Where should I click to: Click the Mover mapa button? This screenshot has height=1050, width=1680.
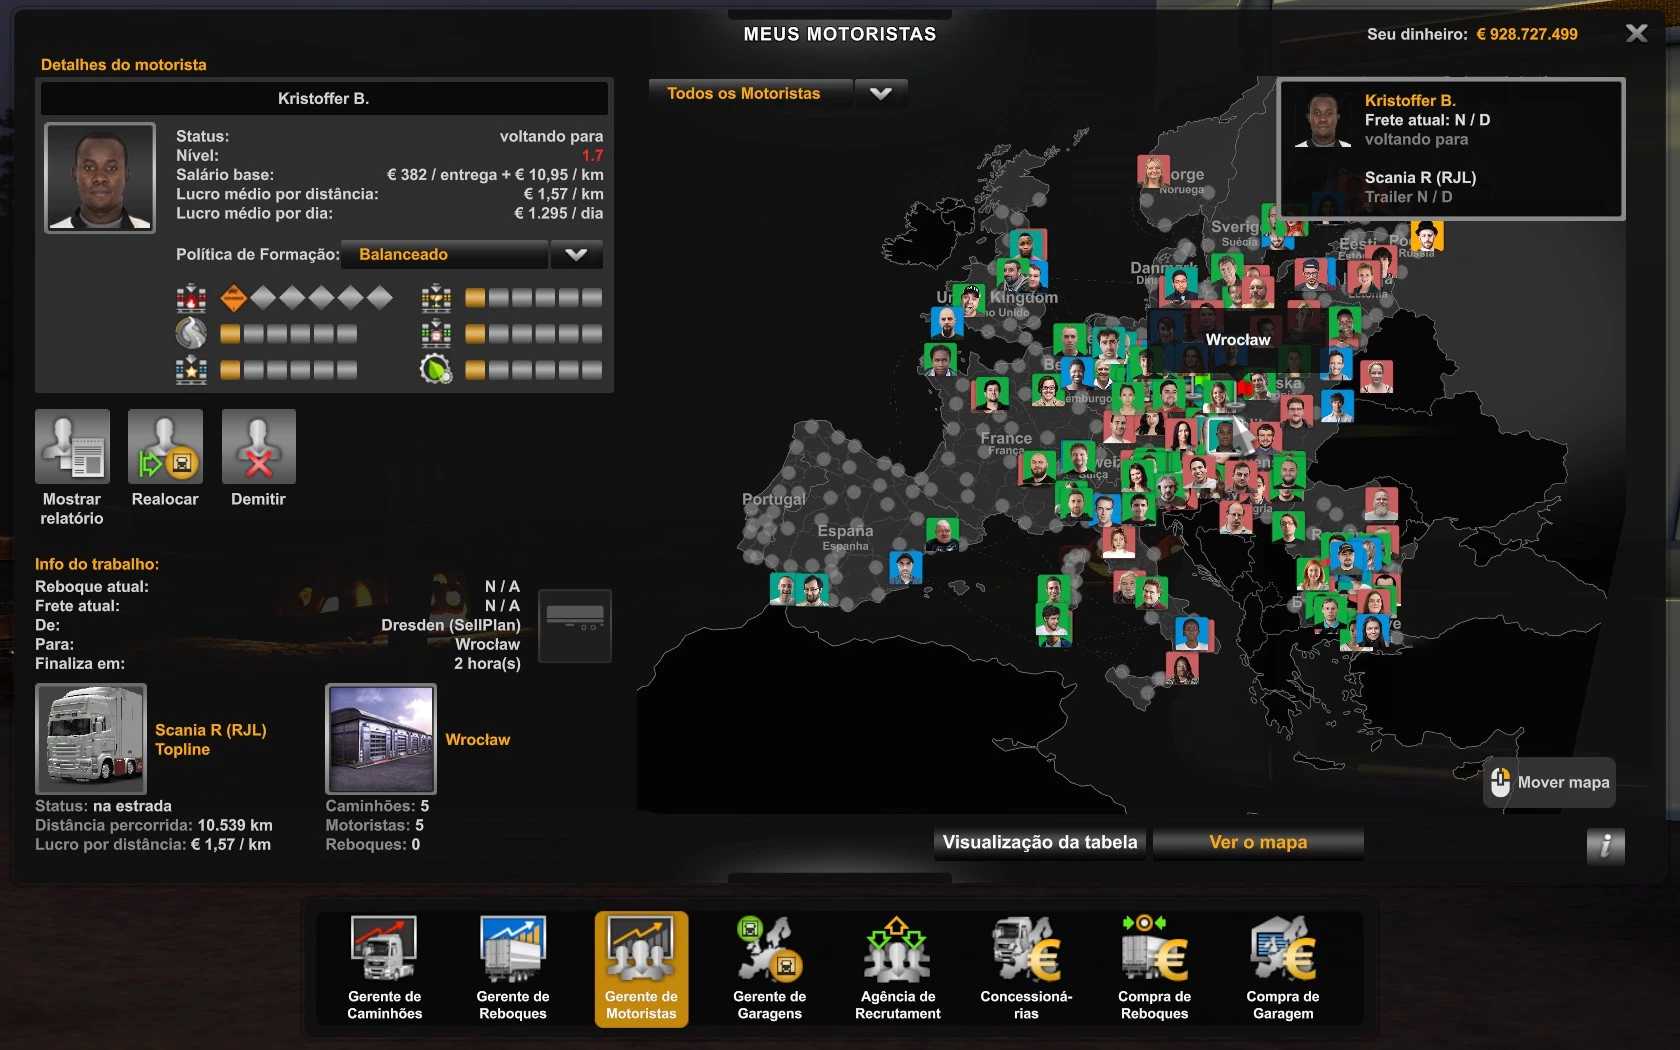tap(1549, 783)
